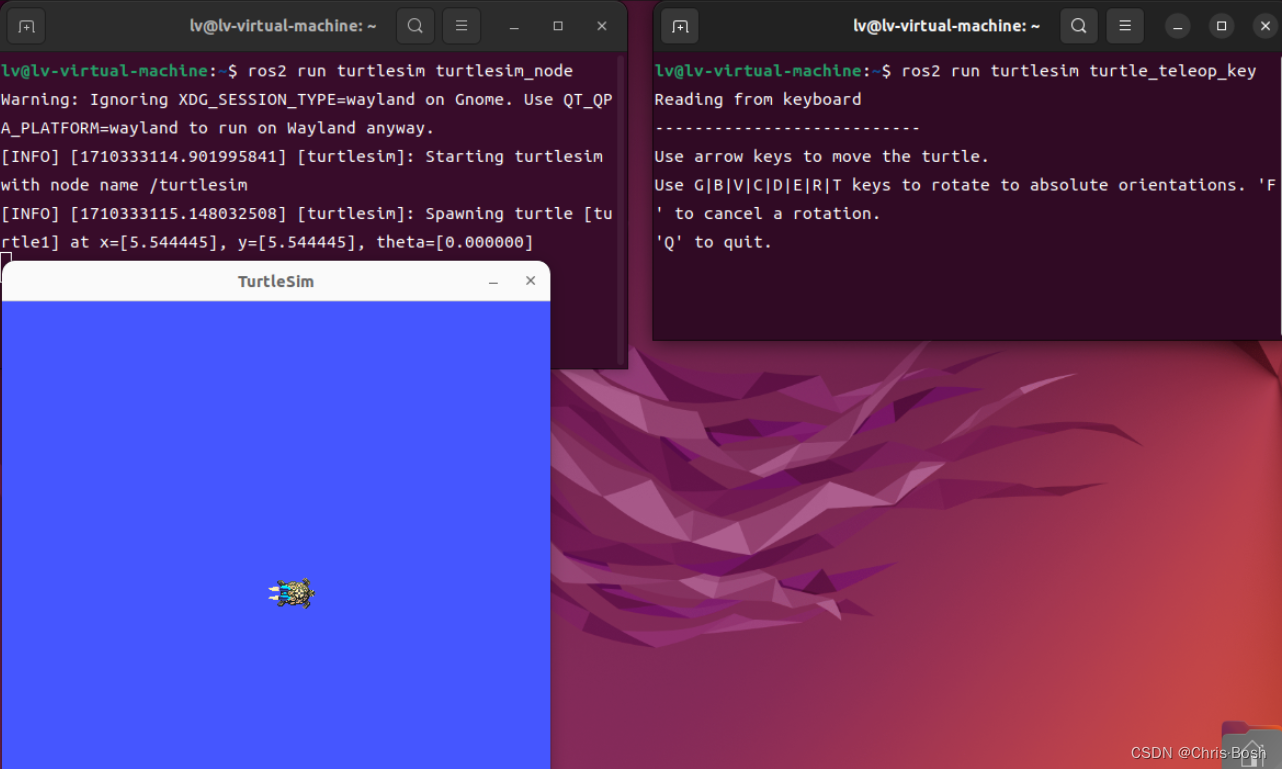Click "'Q' to quit." line

point(713,242)
